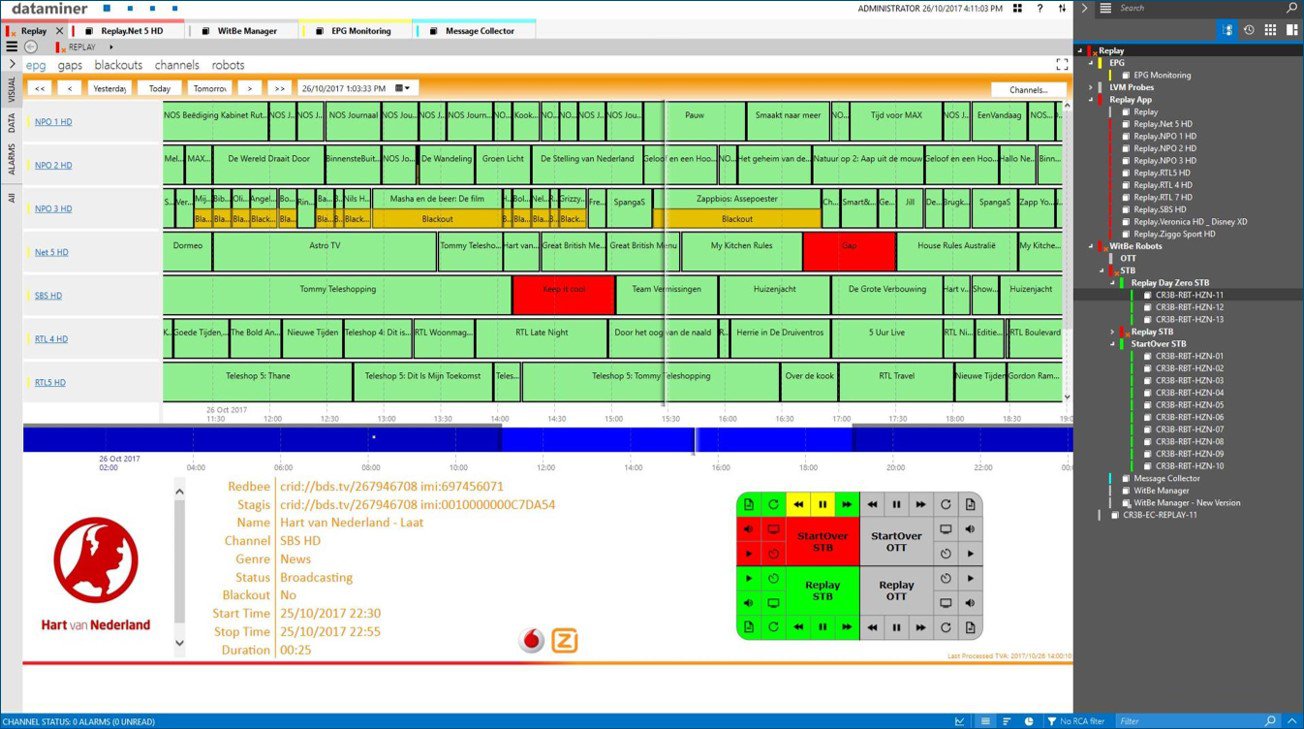Click the StartOver STB timer icon
Screen dimensions: 1304x729
click(773, 554)
